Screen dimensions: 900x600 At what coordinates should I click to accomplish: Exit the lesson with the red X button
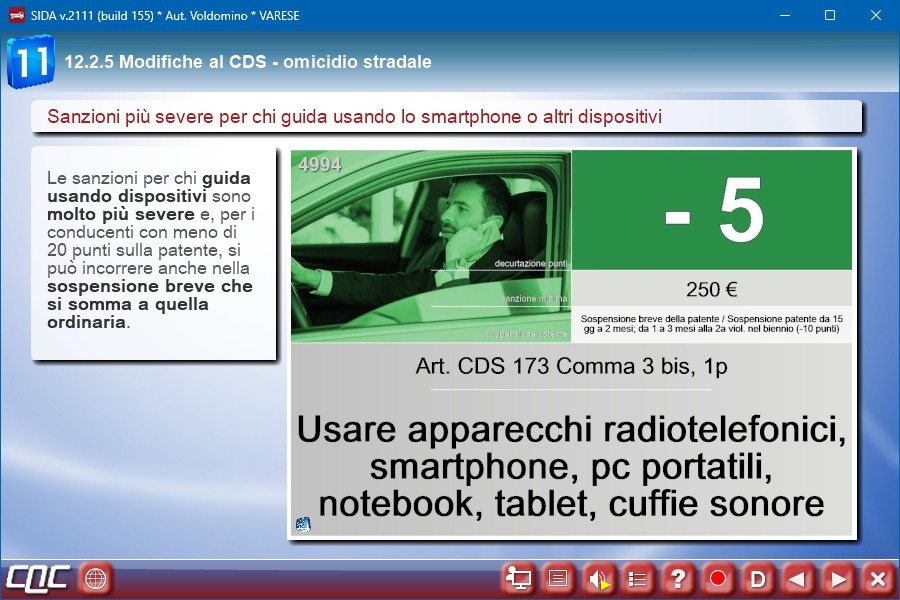coord(878,578)
